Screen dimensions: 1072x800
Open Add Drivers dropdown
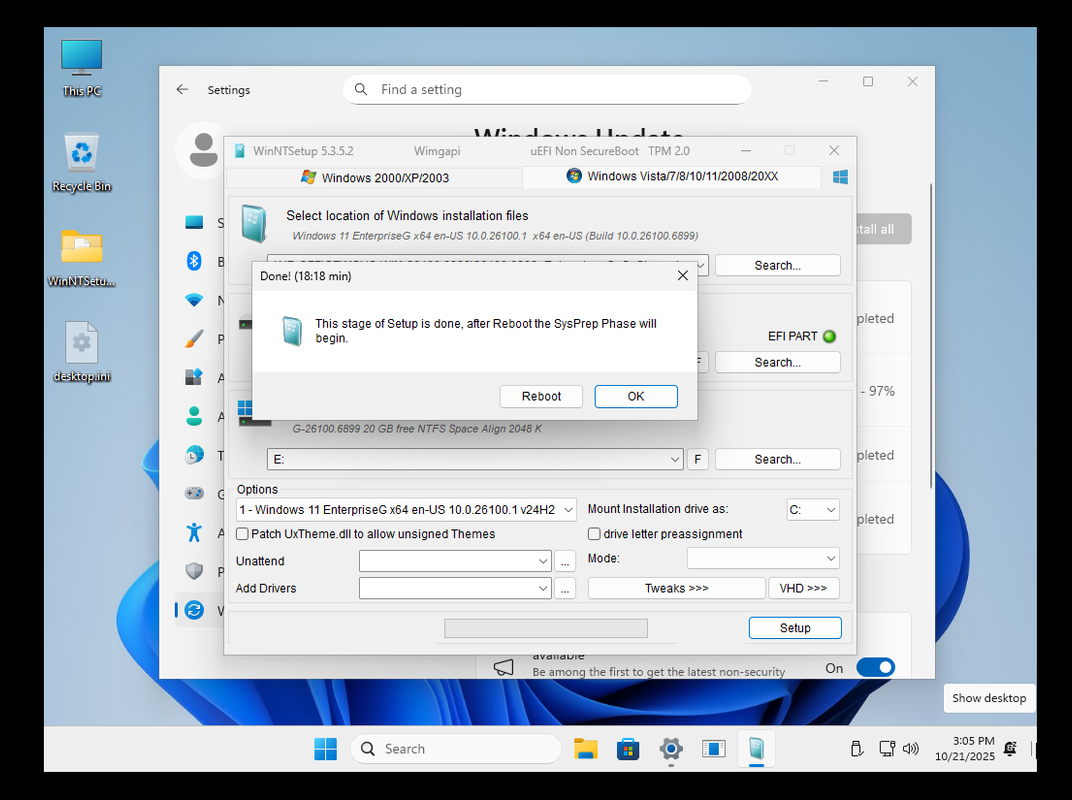(x=455, y=588)
